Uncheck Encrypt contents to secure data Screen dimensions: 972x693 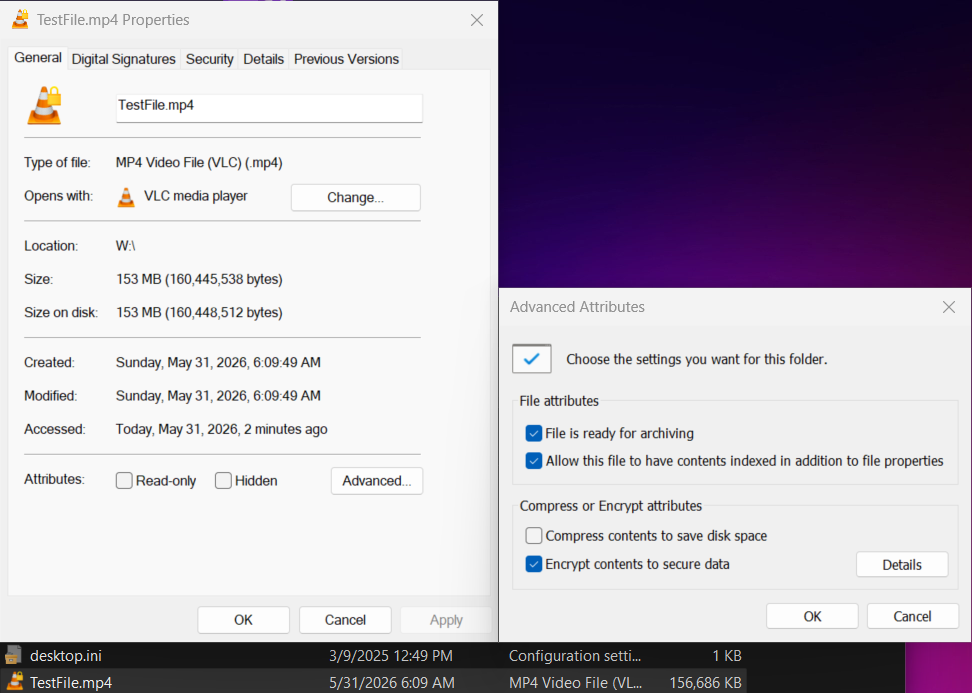coord(534,564)
